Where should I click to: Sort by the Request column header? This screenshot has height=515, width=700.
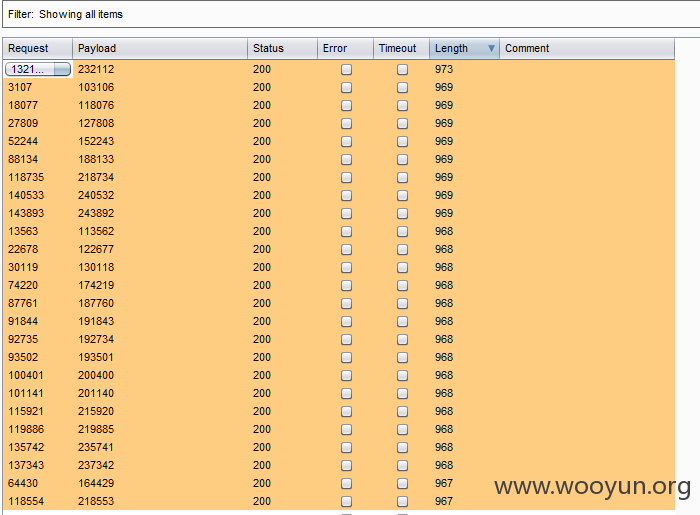click(38, 48)
